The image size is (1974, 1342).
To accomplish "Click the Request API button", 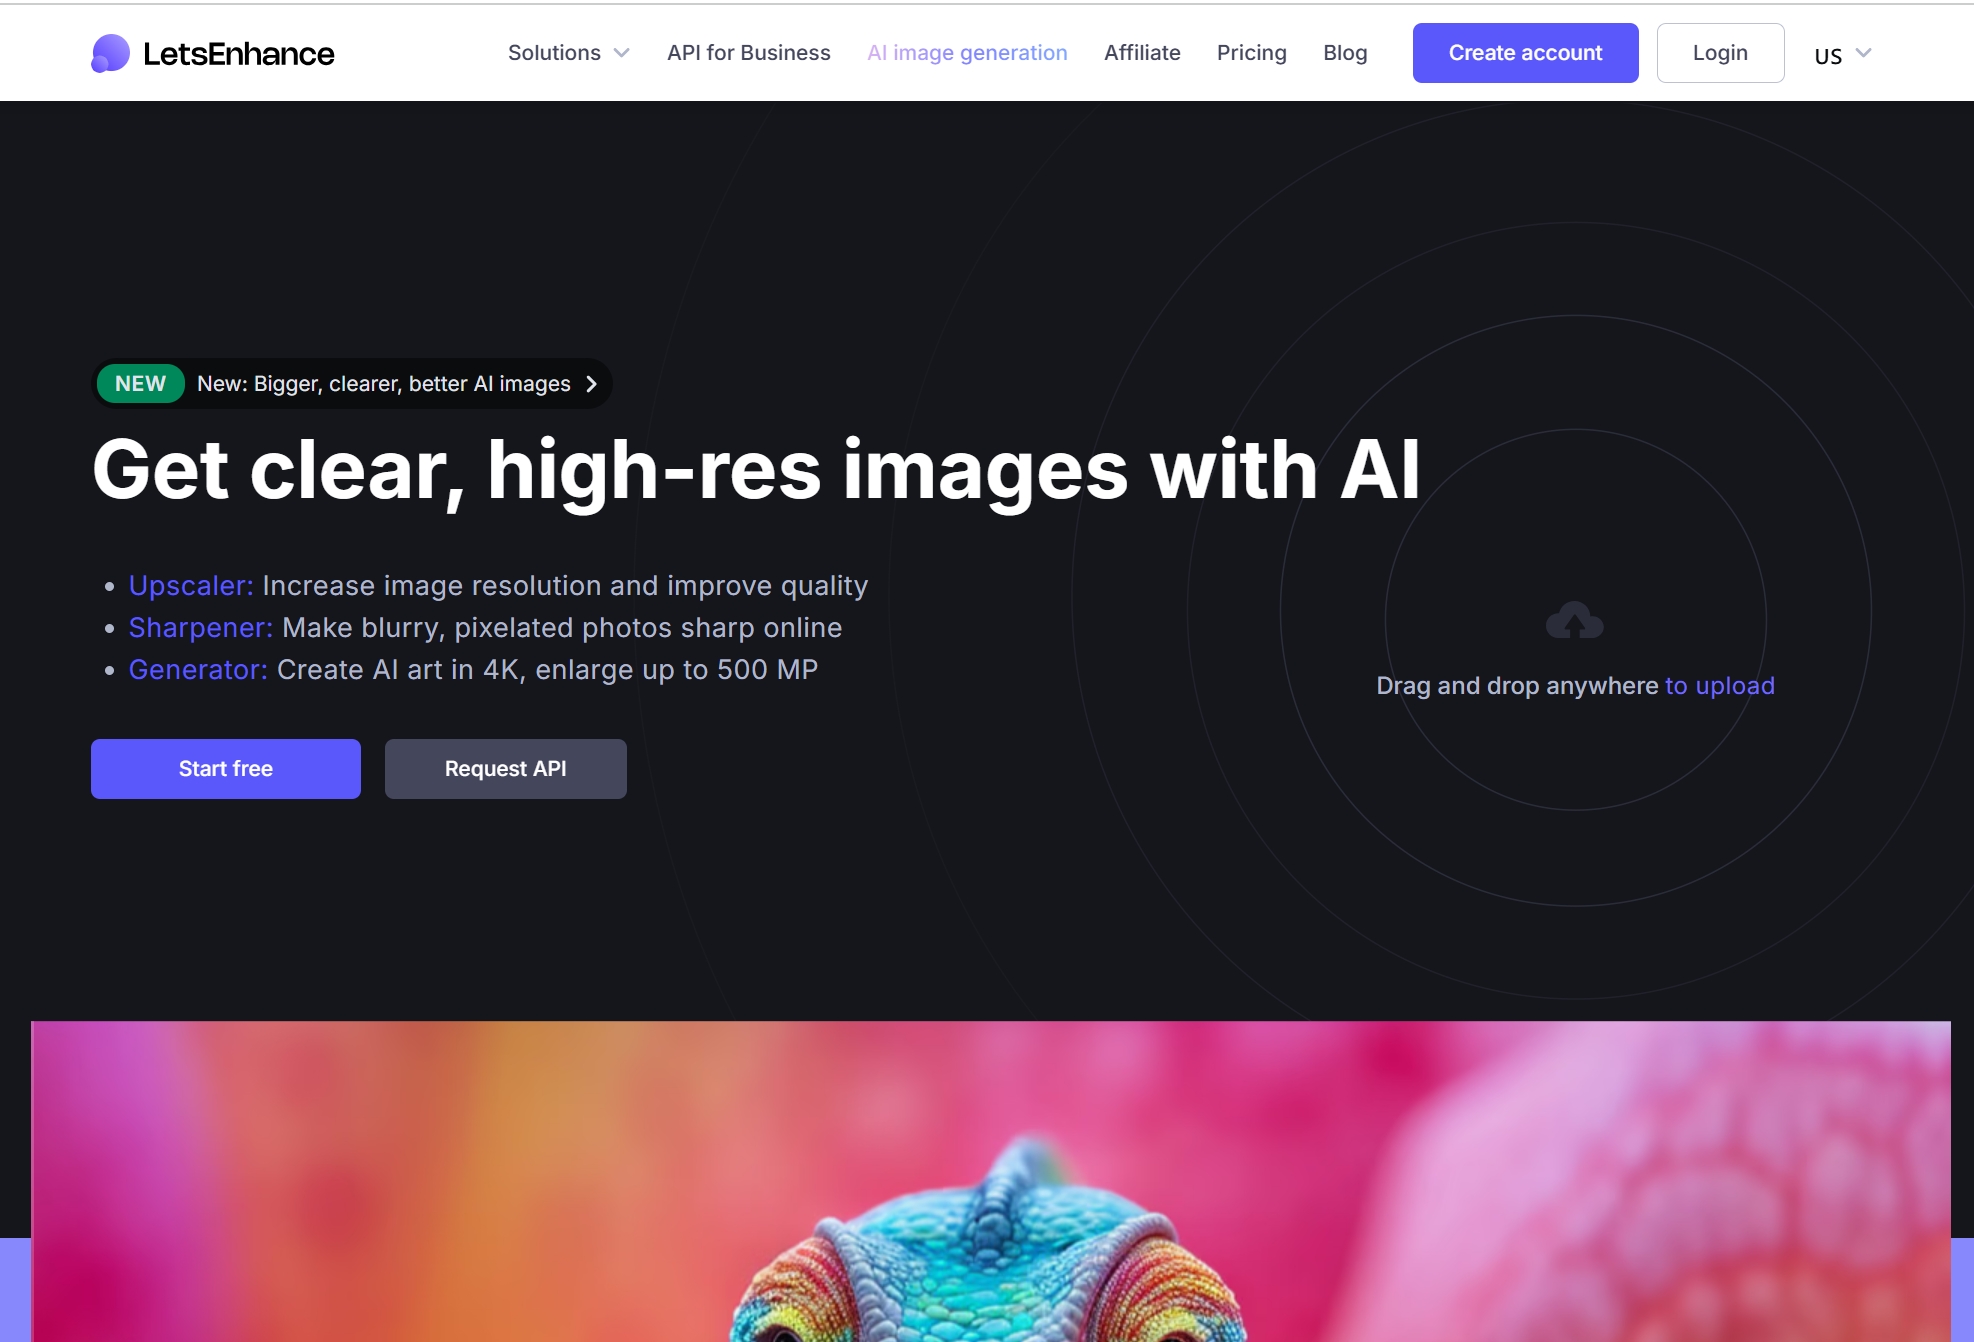I will point(506,769).
